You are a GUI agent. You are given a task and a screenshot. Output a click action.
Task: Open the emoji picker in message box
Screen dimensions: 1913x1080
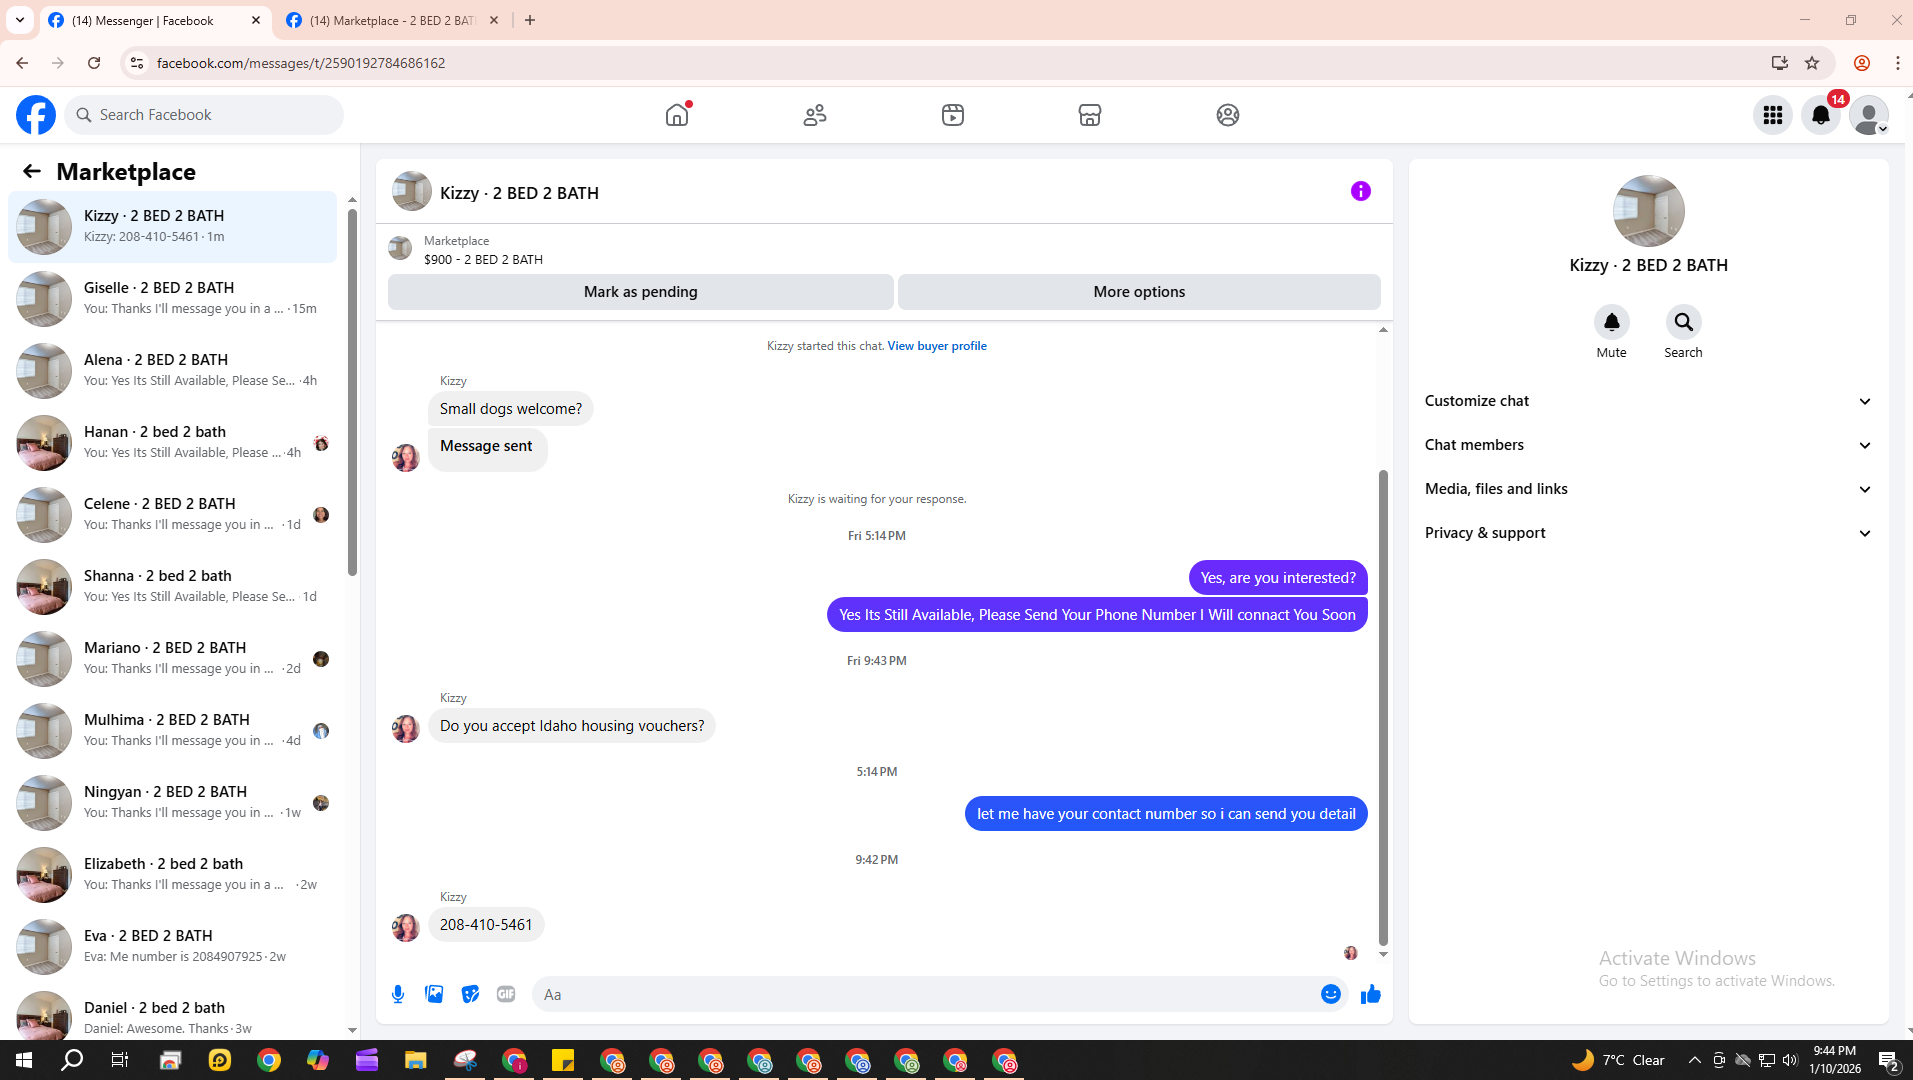(x=1331, y=994)
